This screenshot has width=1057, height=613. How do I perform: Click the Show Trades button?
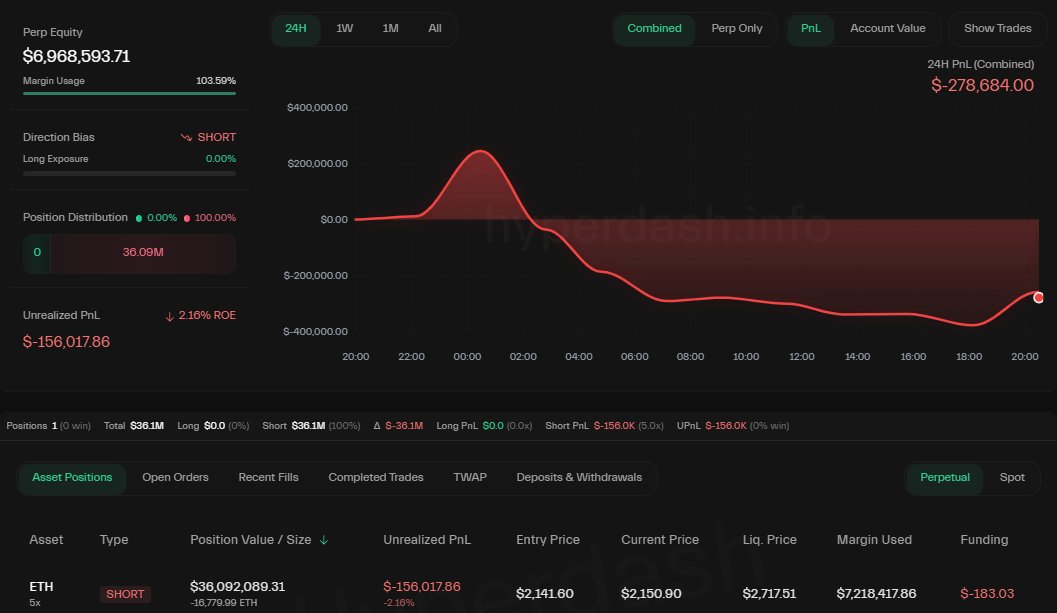point(997,28)
